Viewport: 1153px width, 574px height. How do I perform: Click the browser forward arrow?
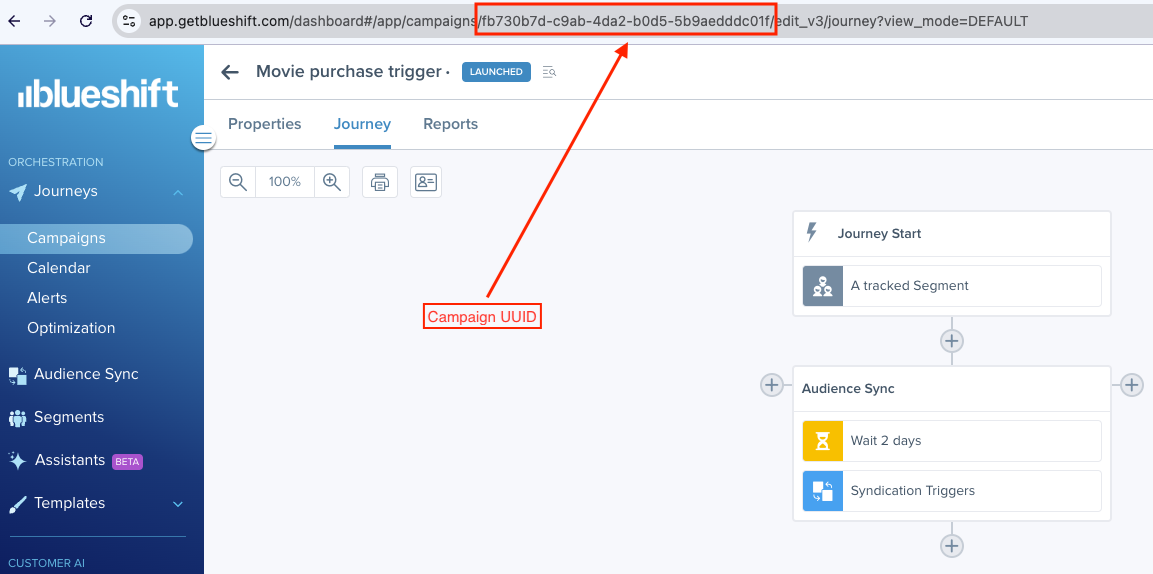click(x=50, y=21)
